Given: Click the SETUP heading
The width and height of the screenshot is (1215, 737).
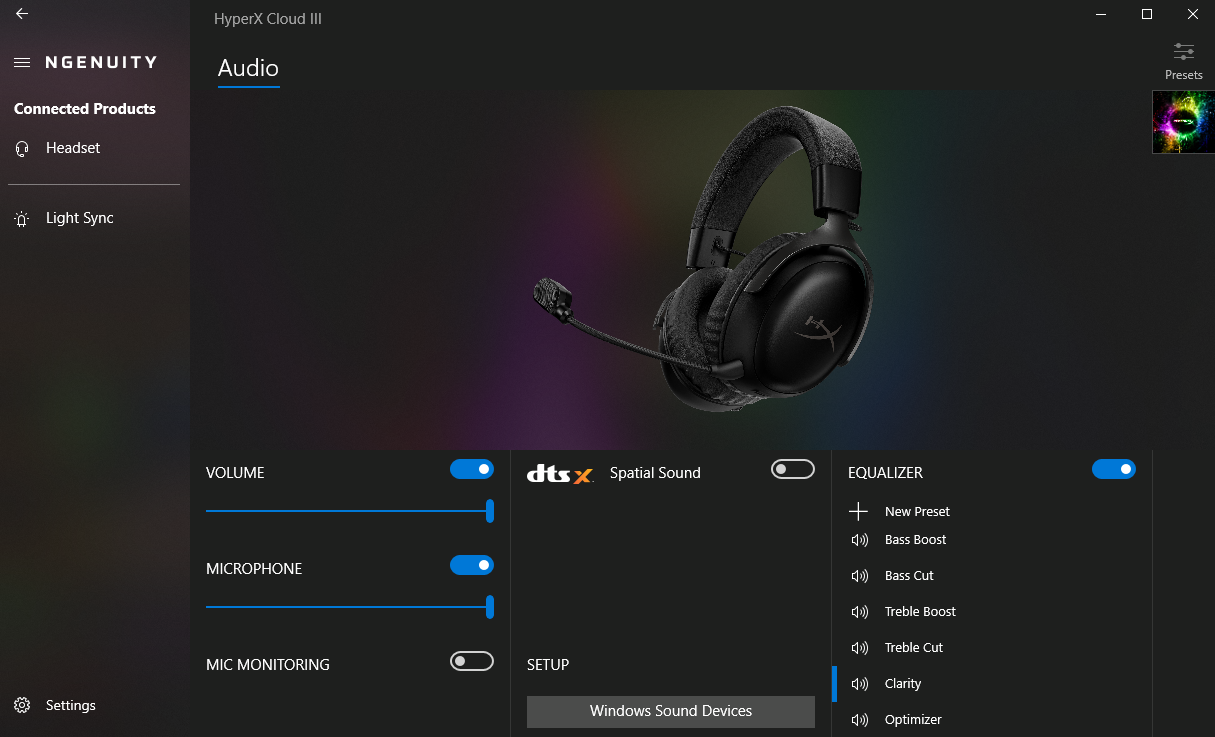Looking at the screenshot, I should click(548, 665).
